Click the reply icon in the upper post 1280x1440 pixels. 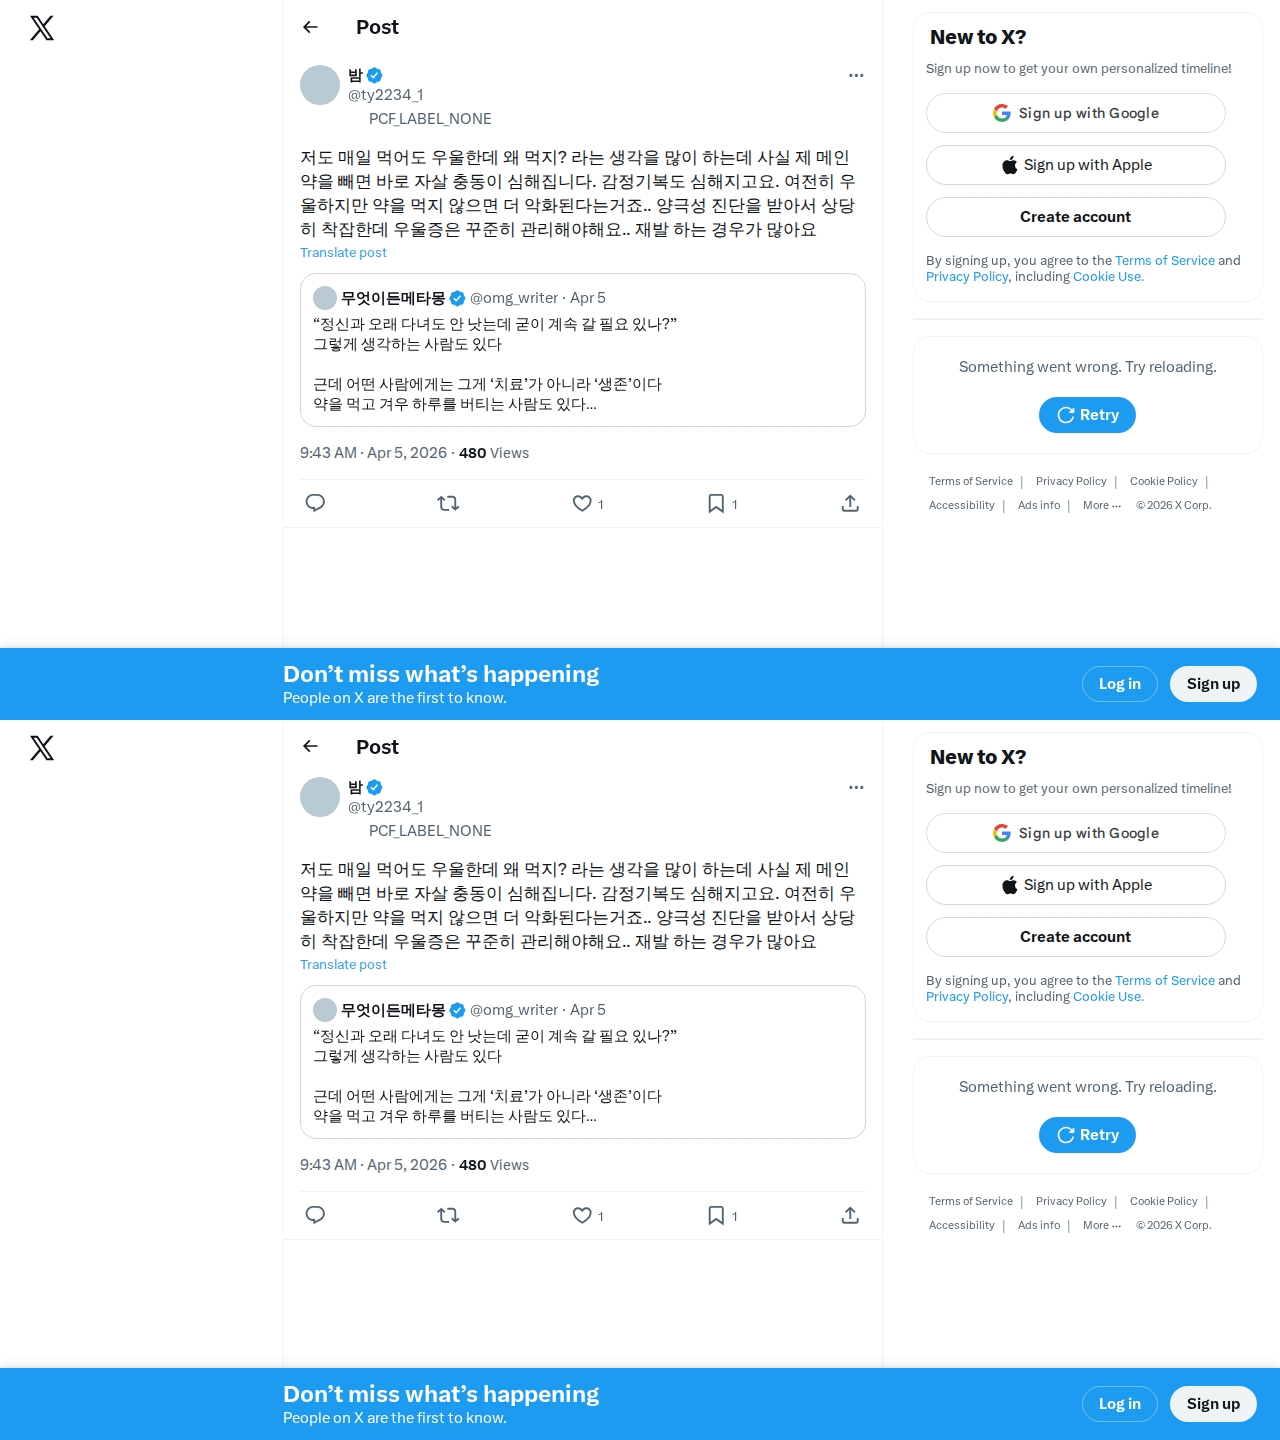(x=315, y=503)
